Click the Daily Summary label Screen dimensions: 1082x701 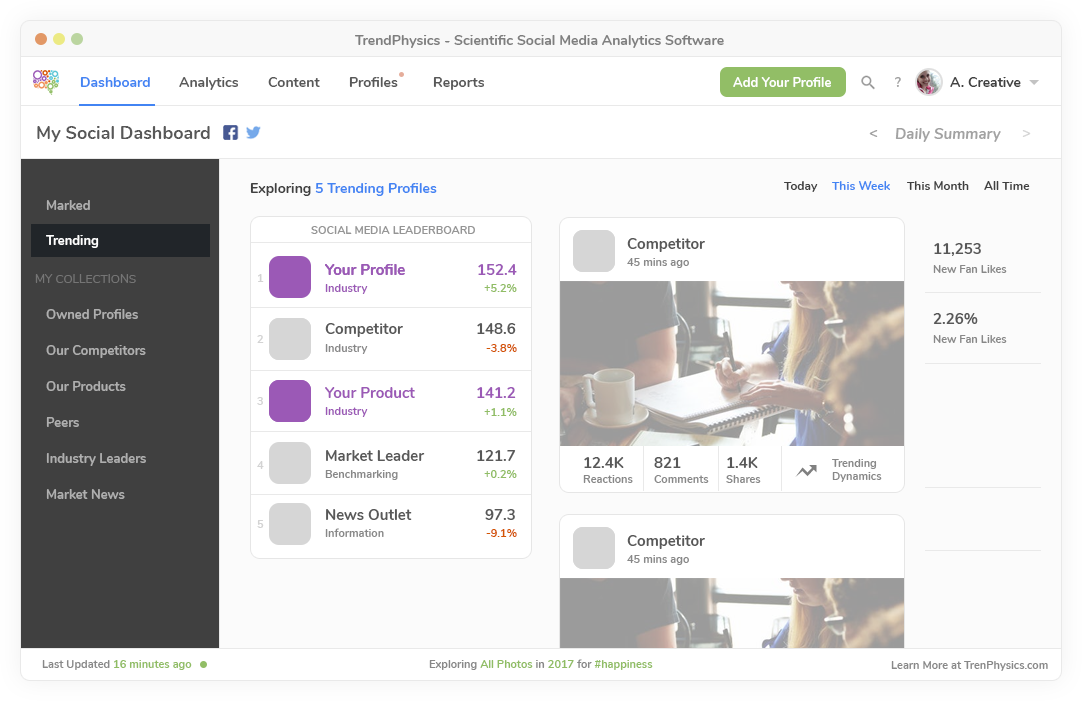947,134
